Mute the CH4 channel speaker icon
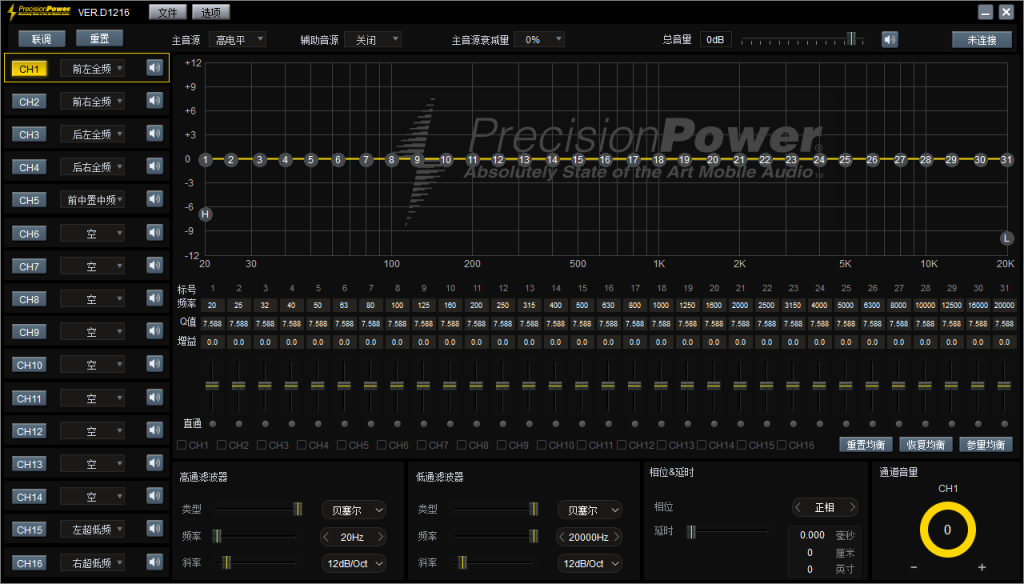 [x=154, y=167]
